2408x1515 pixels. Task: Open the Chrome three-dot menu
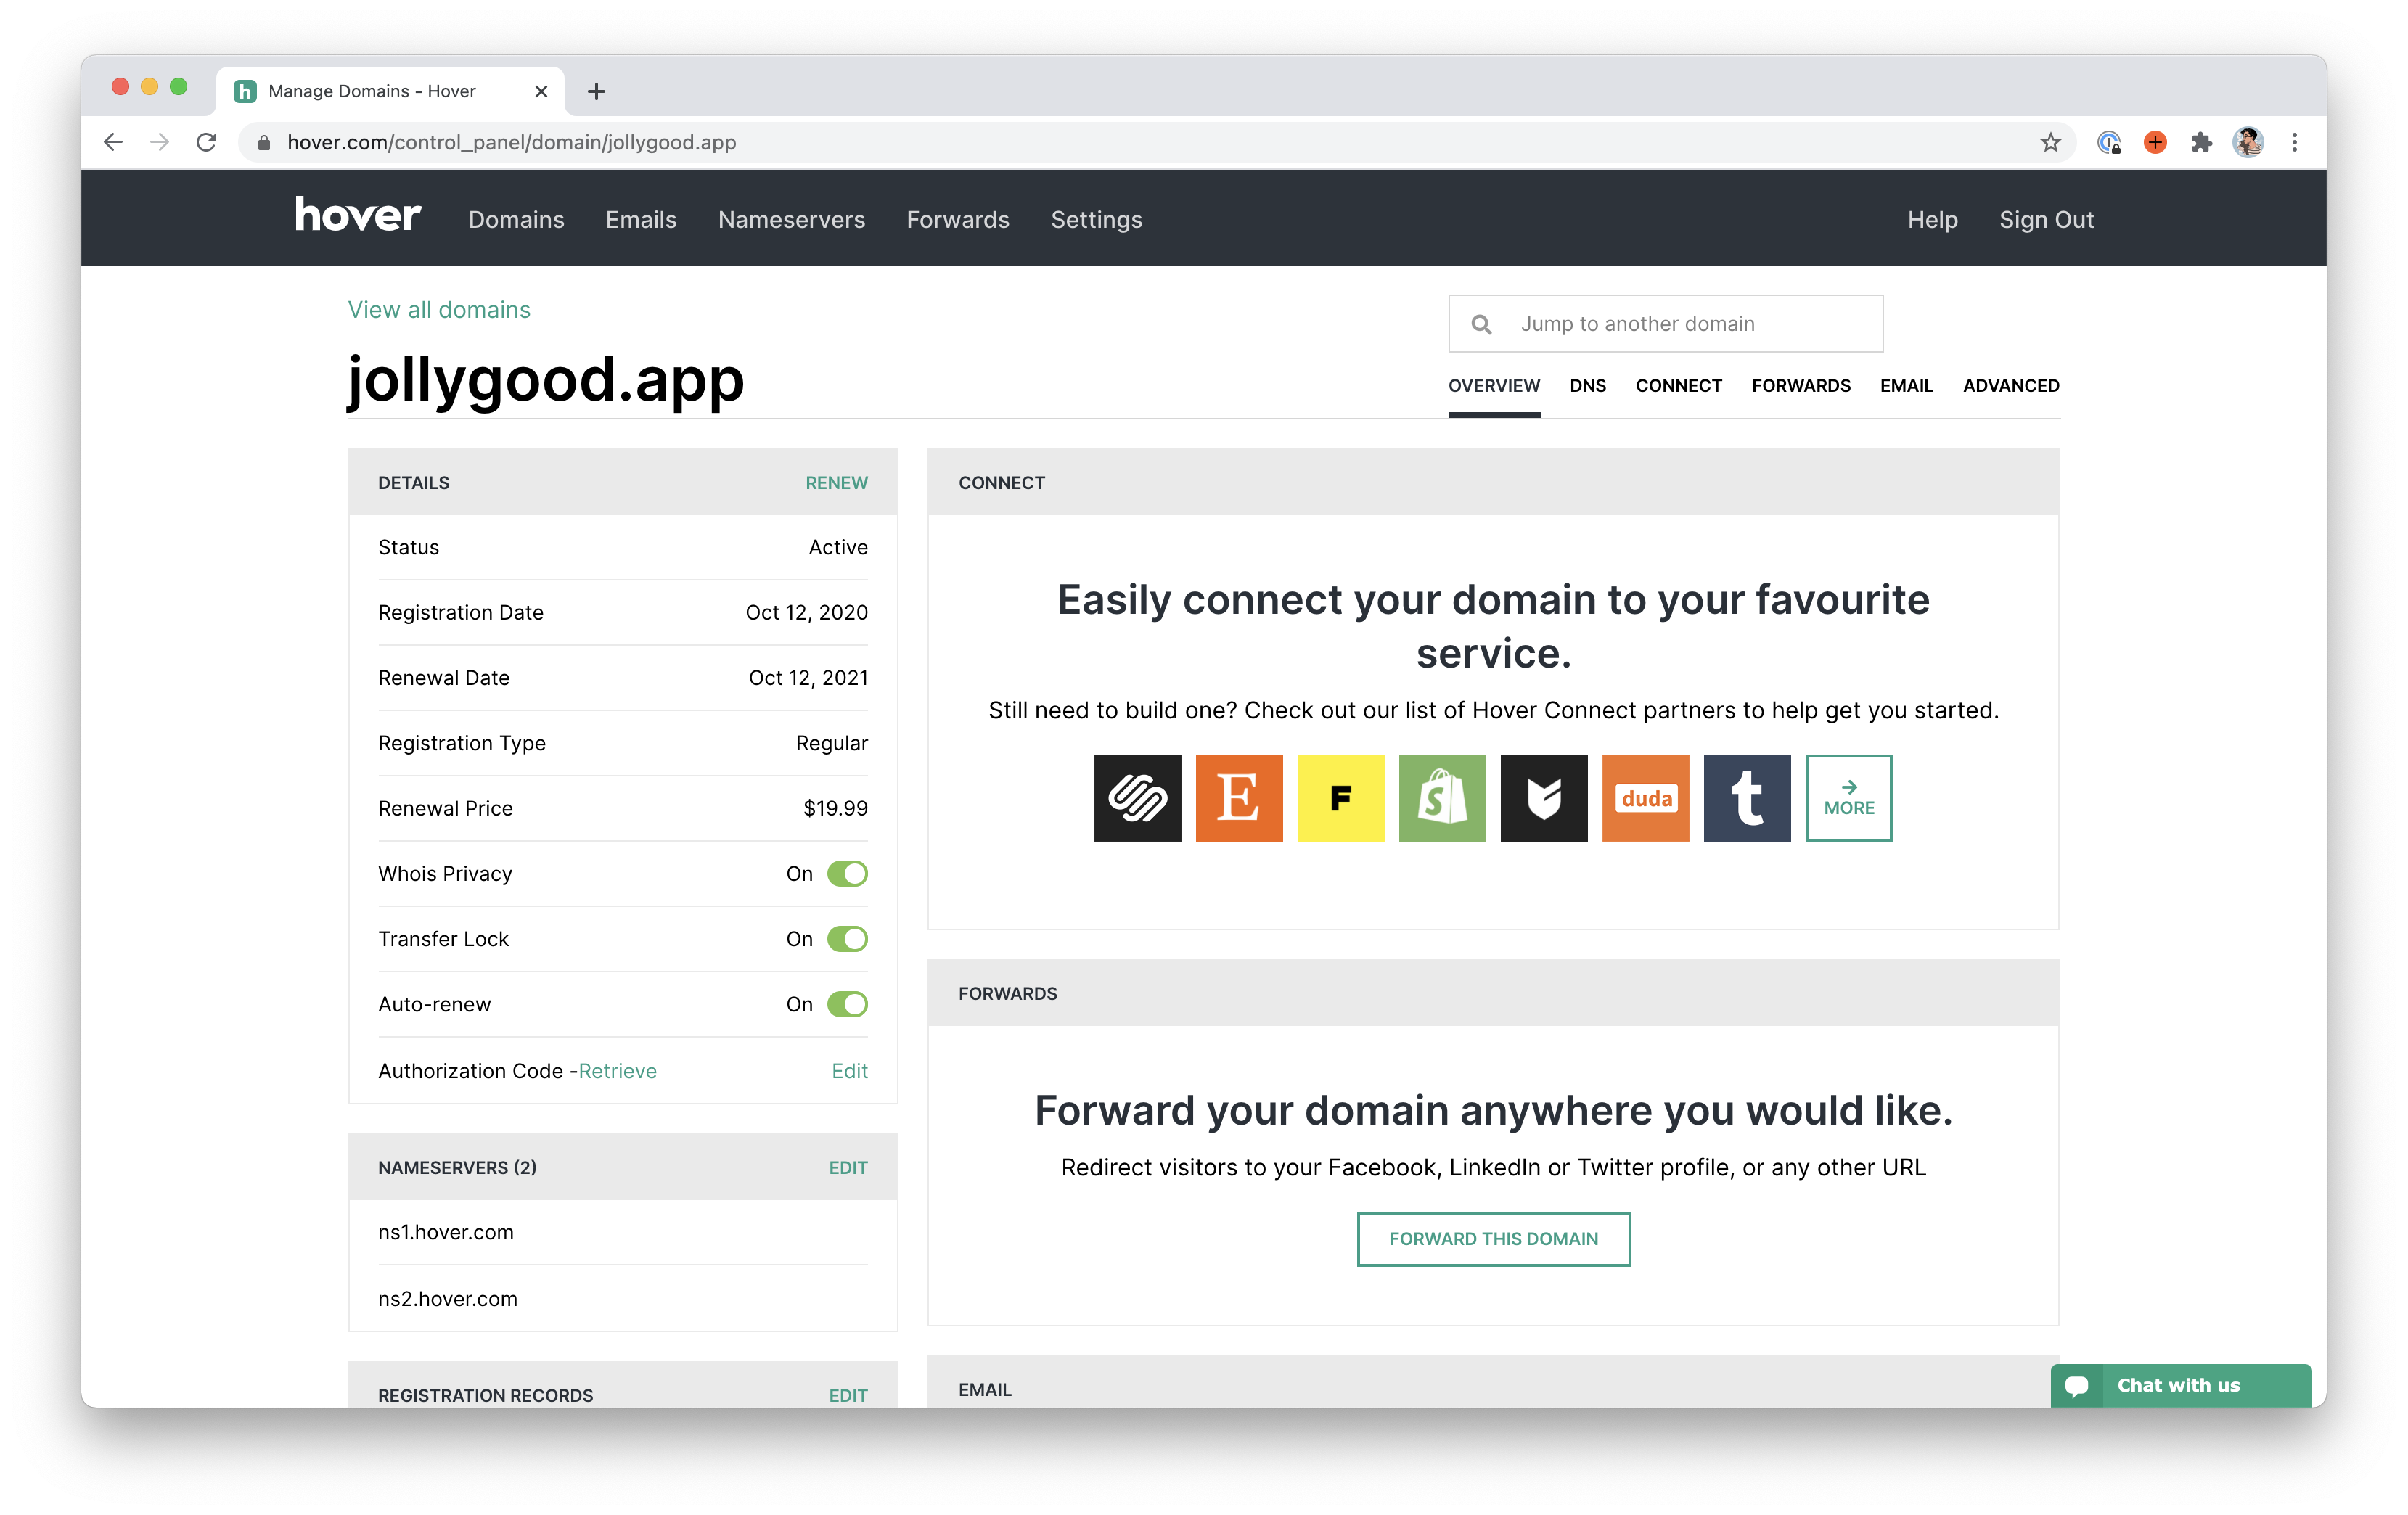[x=2295, y=142]
